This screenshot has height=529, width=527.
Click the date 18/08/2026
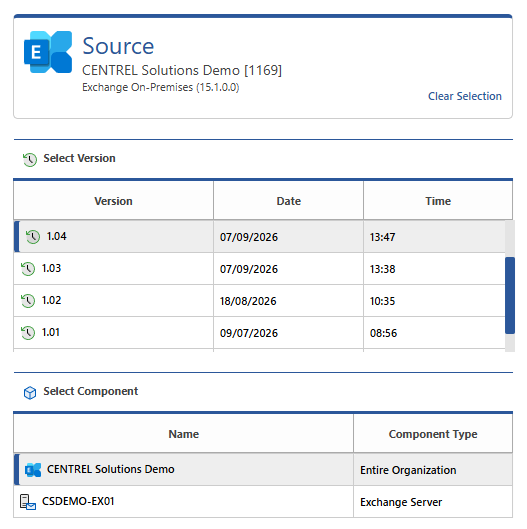[x=248, y=301]
